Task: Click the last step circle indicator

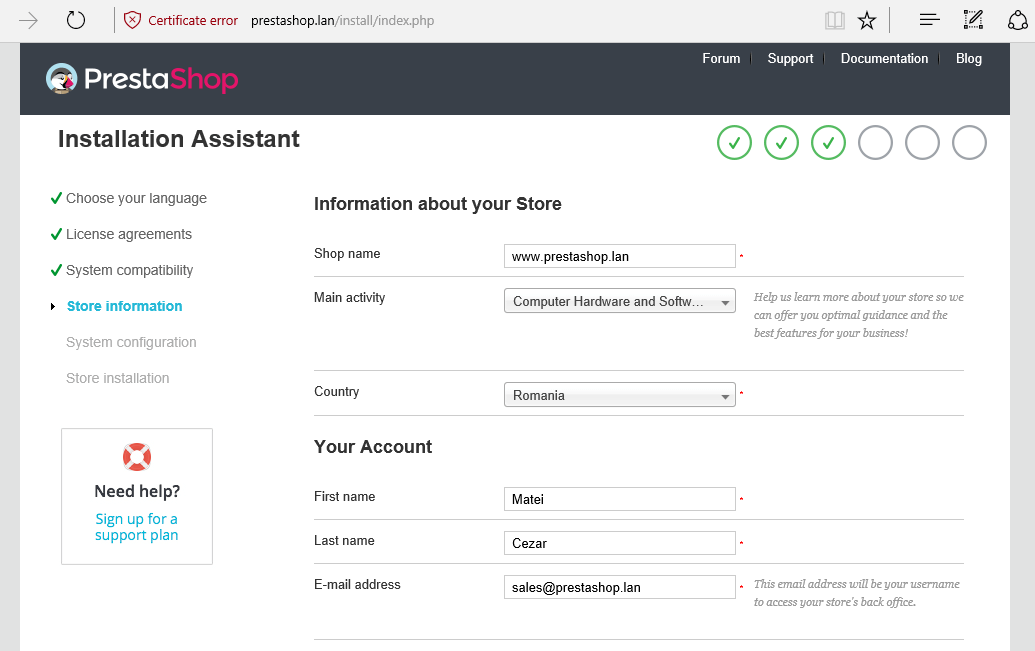Action: 969,143
